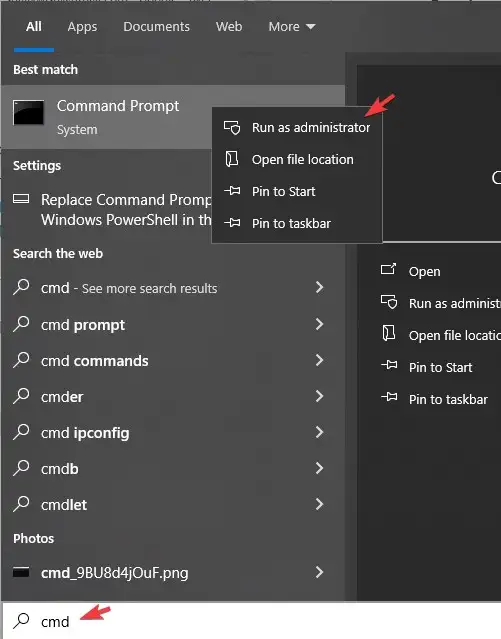Expand the cmd ipconfig suggestion chevron
This screenshot has width=501, height=639.
(x=320, y=432)
